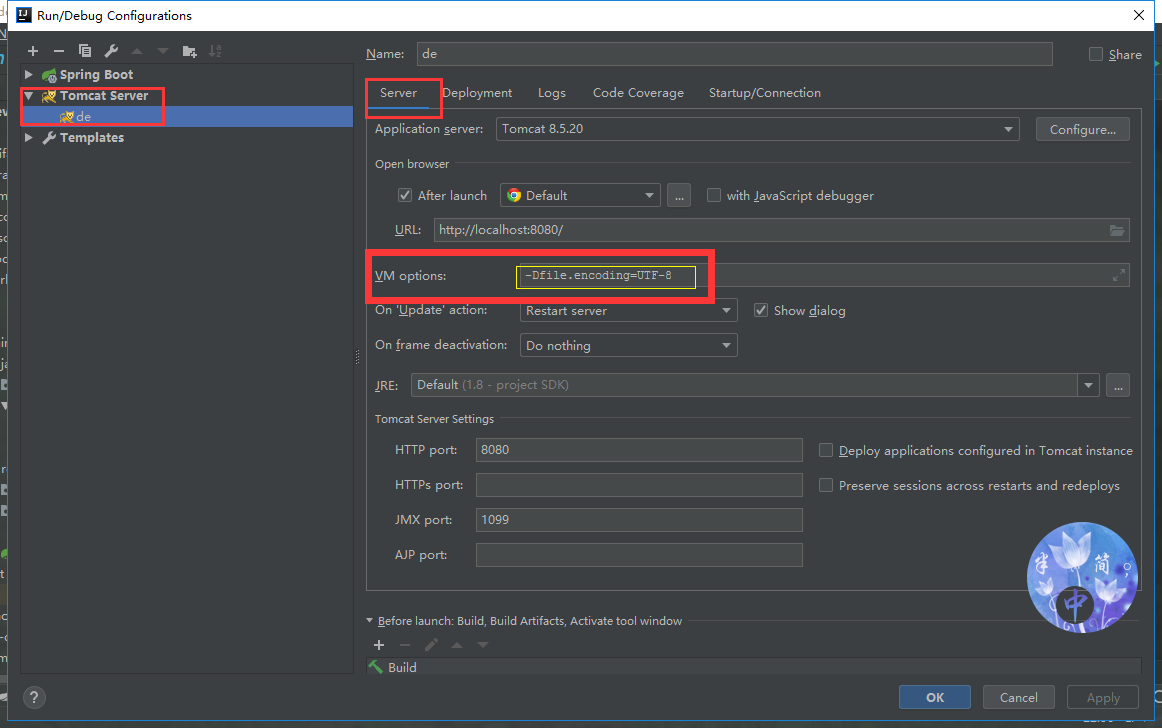Select Templates tree item
Viewport: 1162px width, 728px height.
pos(92,138)
